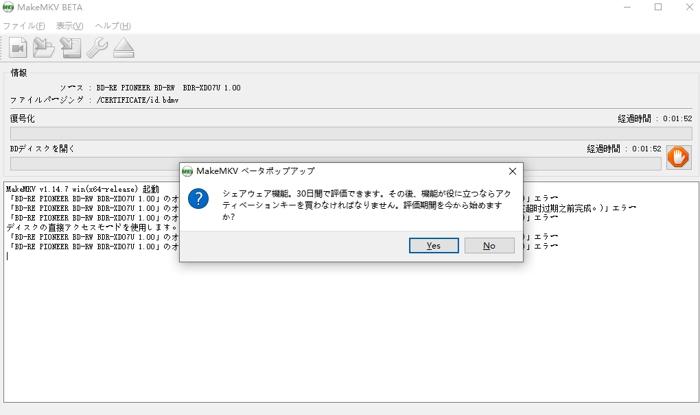Screen dimensions: 700x415
Task: Stop the operation with the orange hand icon
Action: click(x=679, y=157)
